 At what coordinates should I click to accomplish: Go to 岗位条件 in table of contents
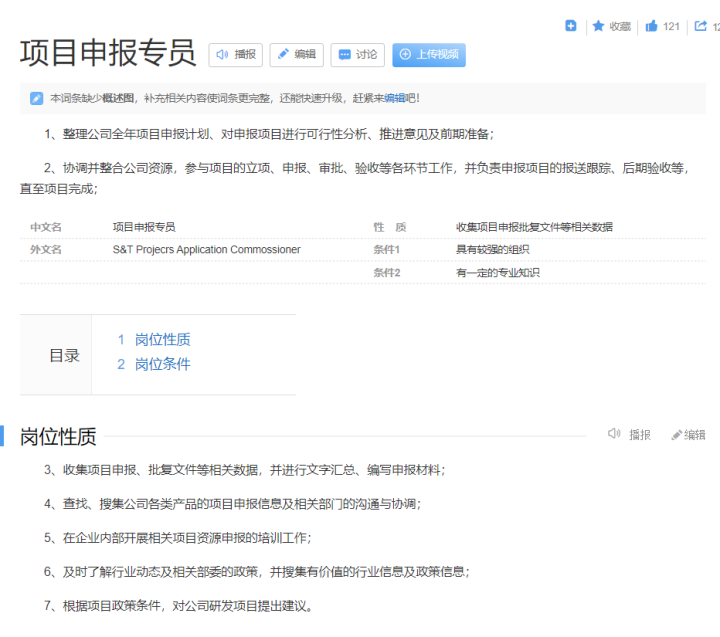pos(163,364)
